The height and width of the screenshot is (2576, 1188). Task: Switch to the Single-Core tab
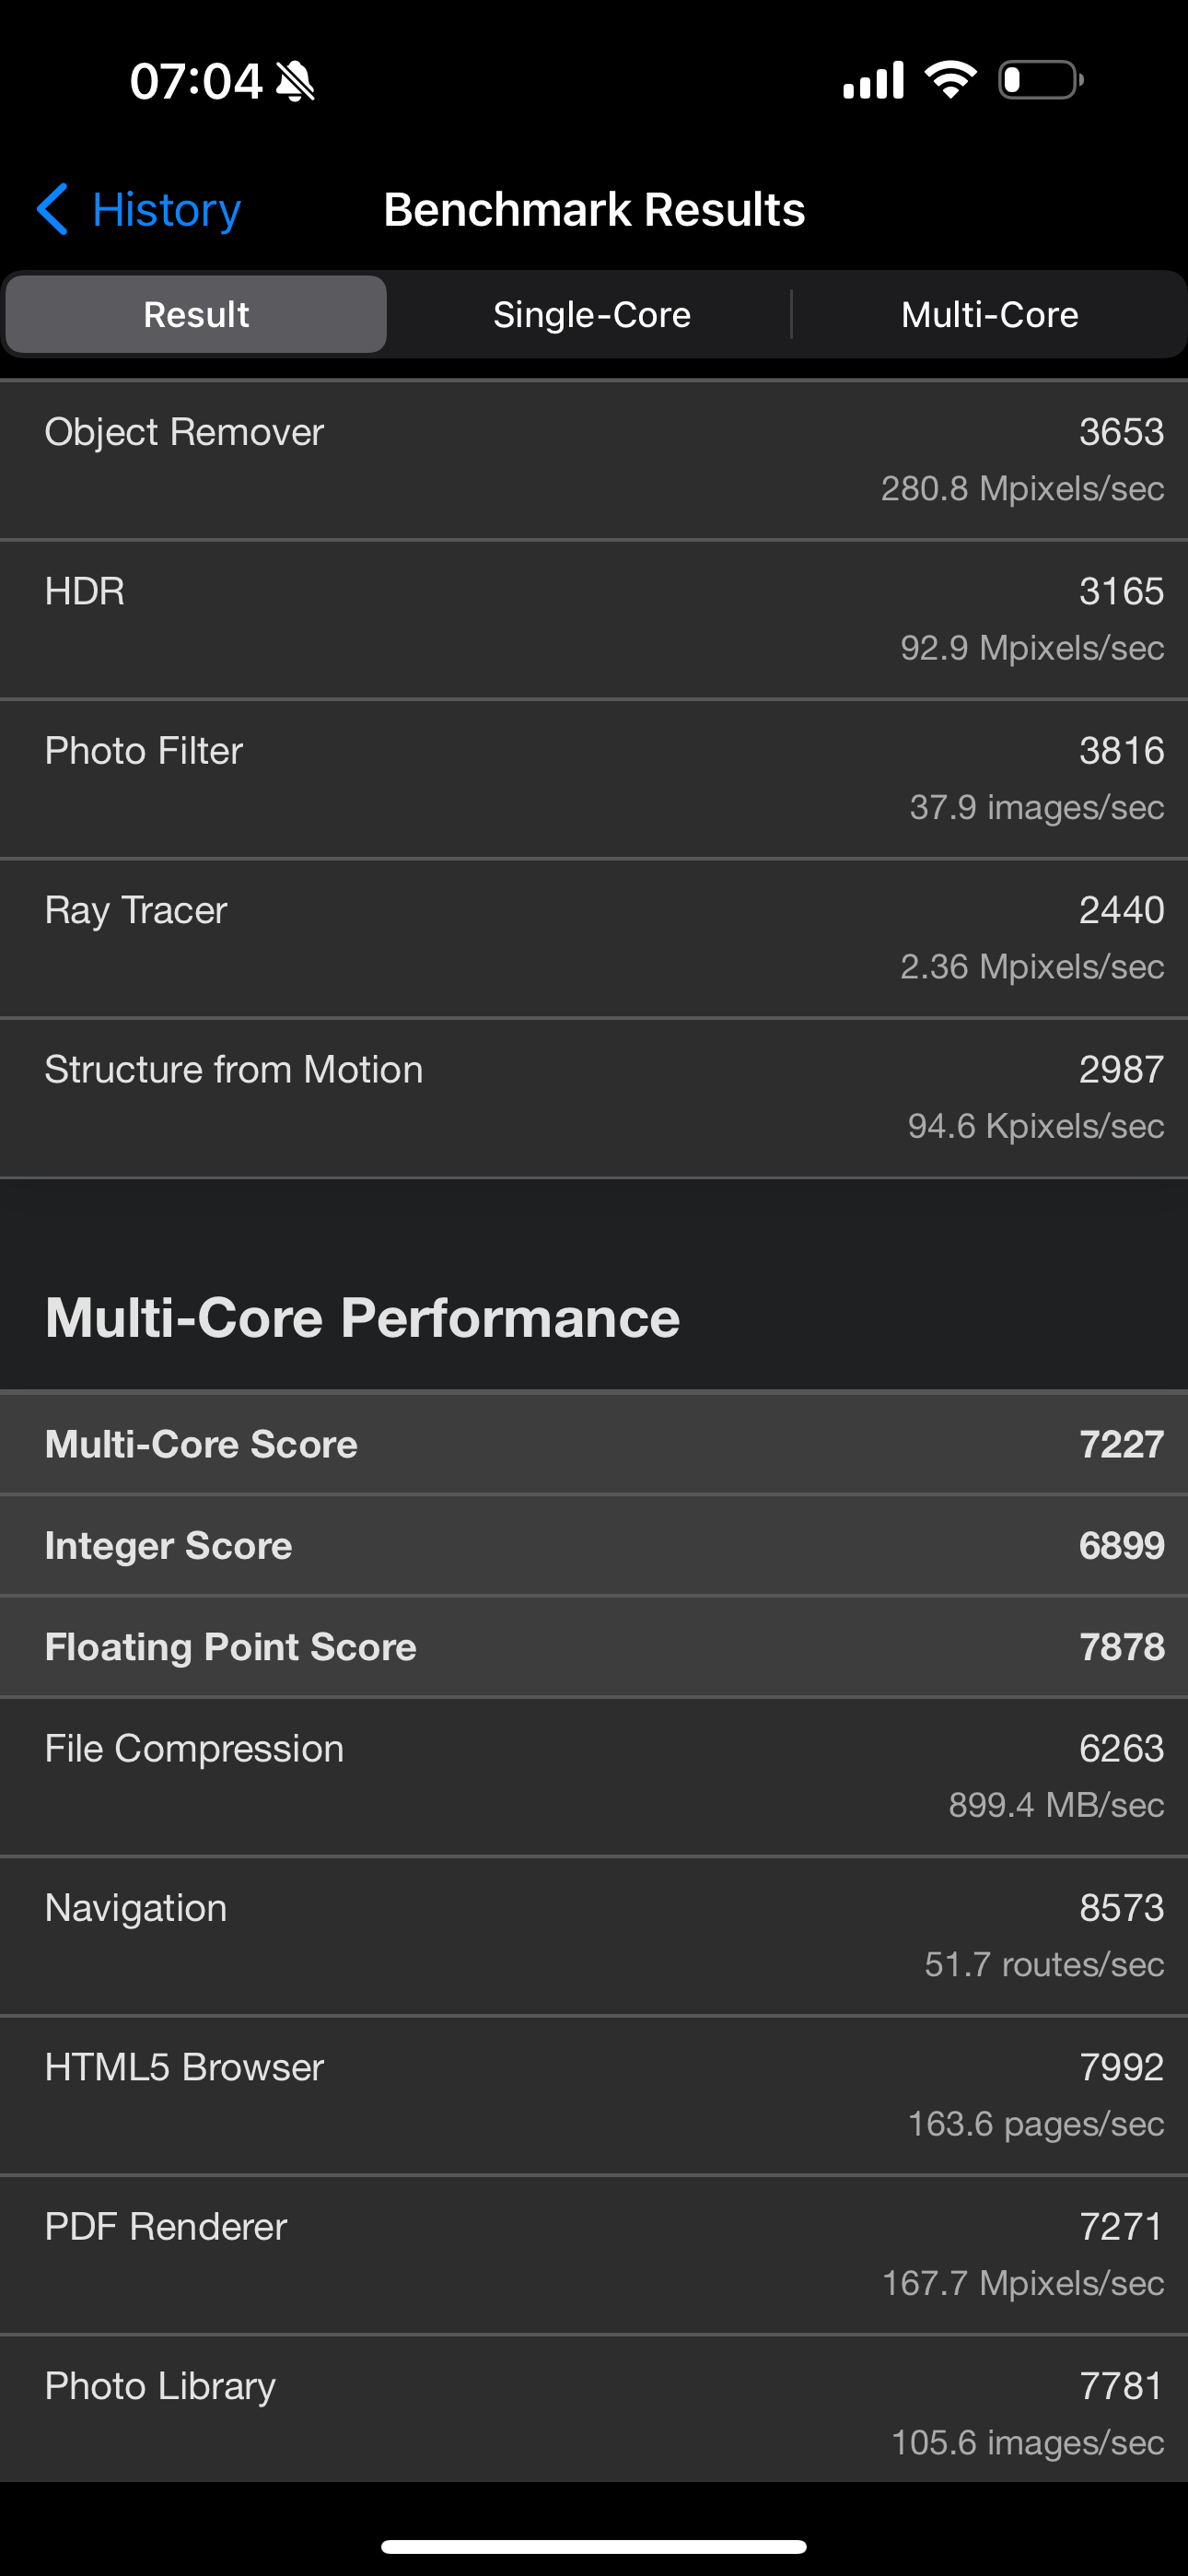(x=592, y=314)
